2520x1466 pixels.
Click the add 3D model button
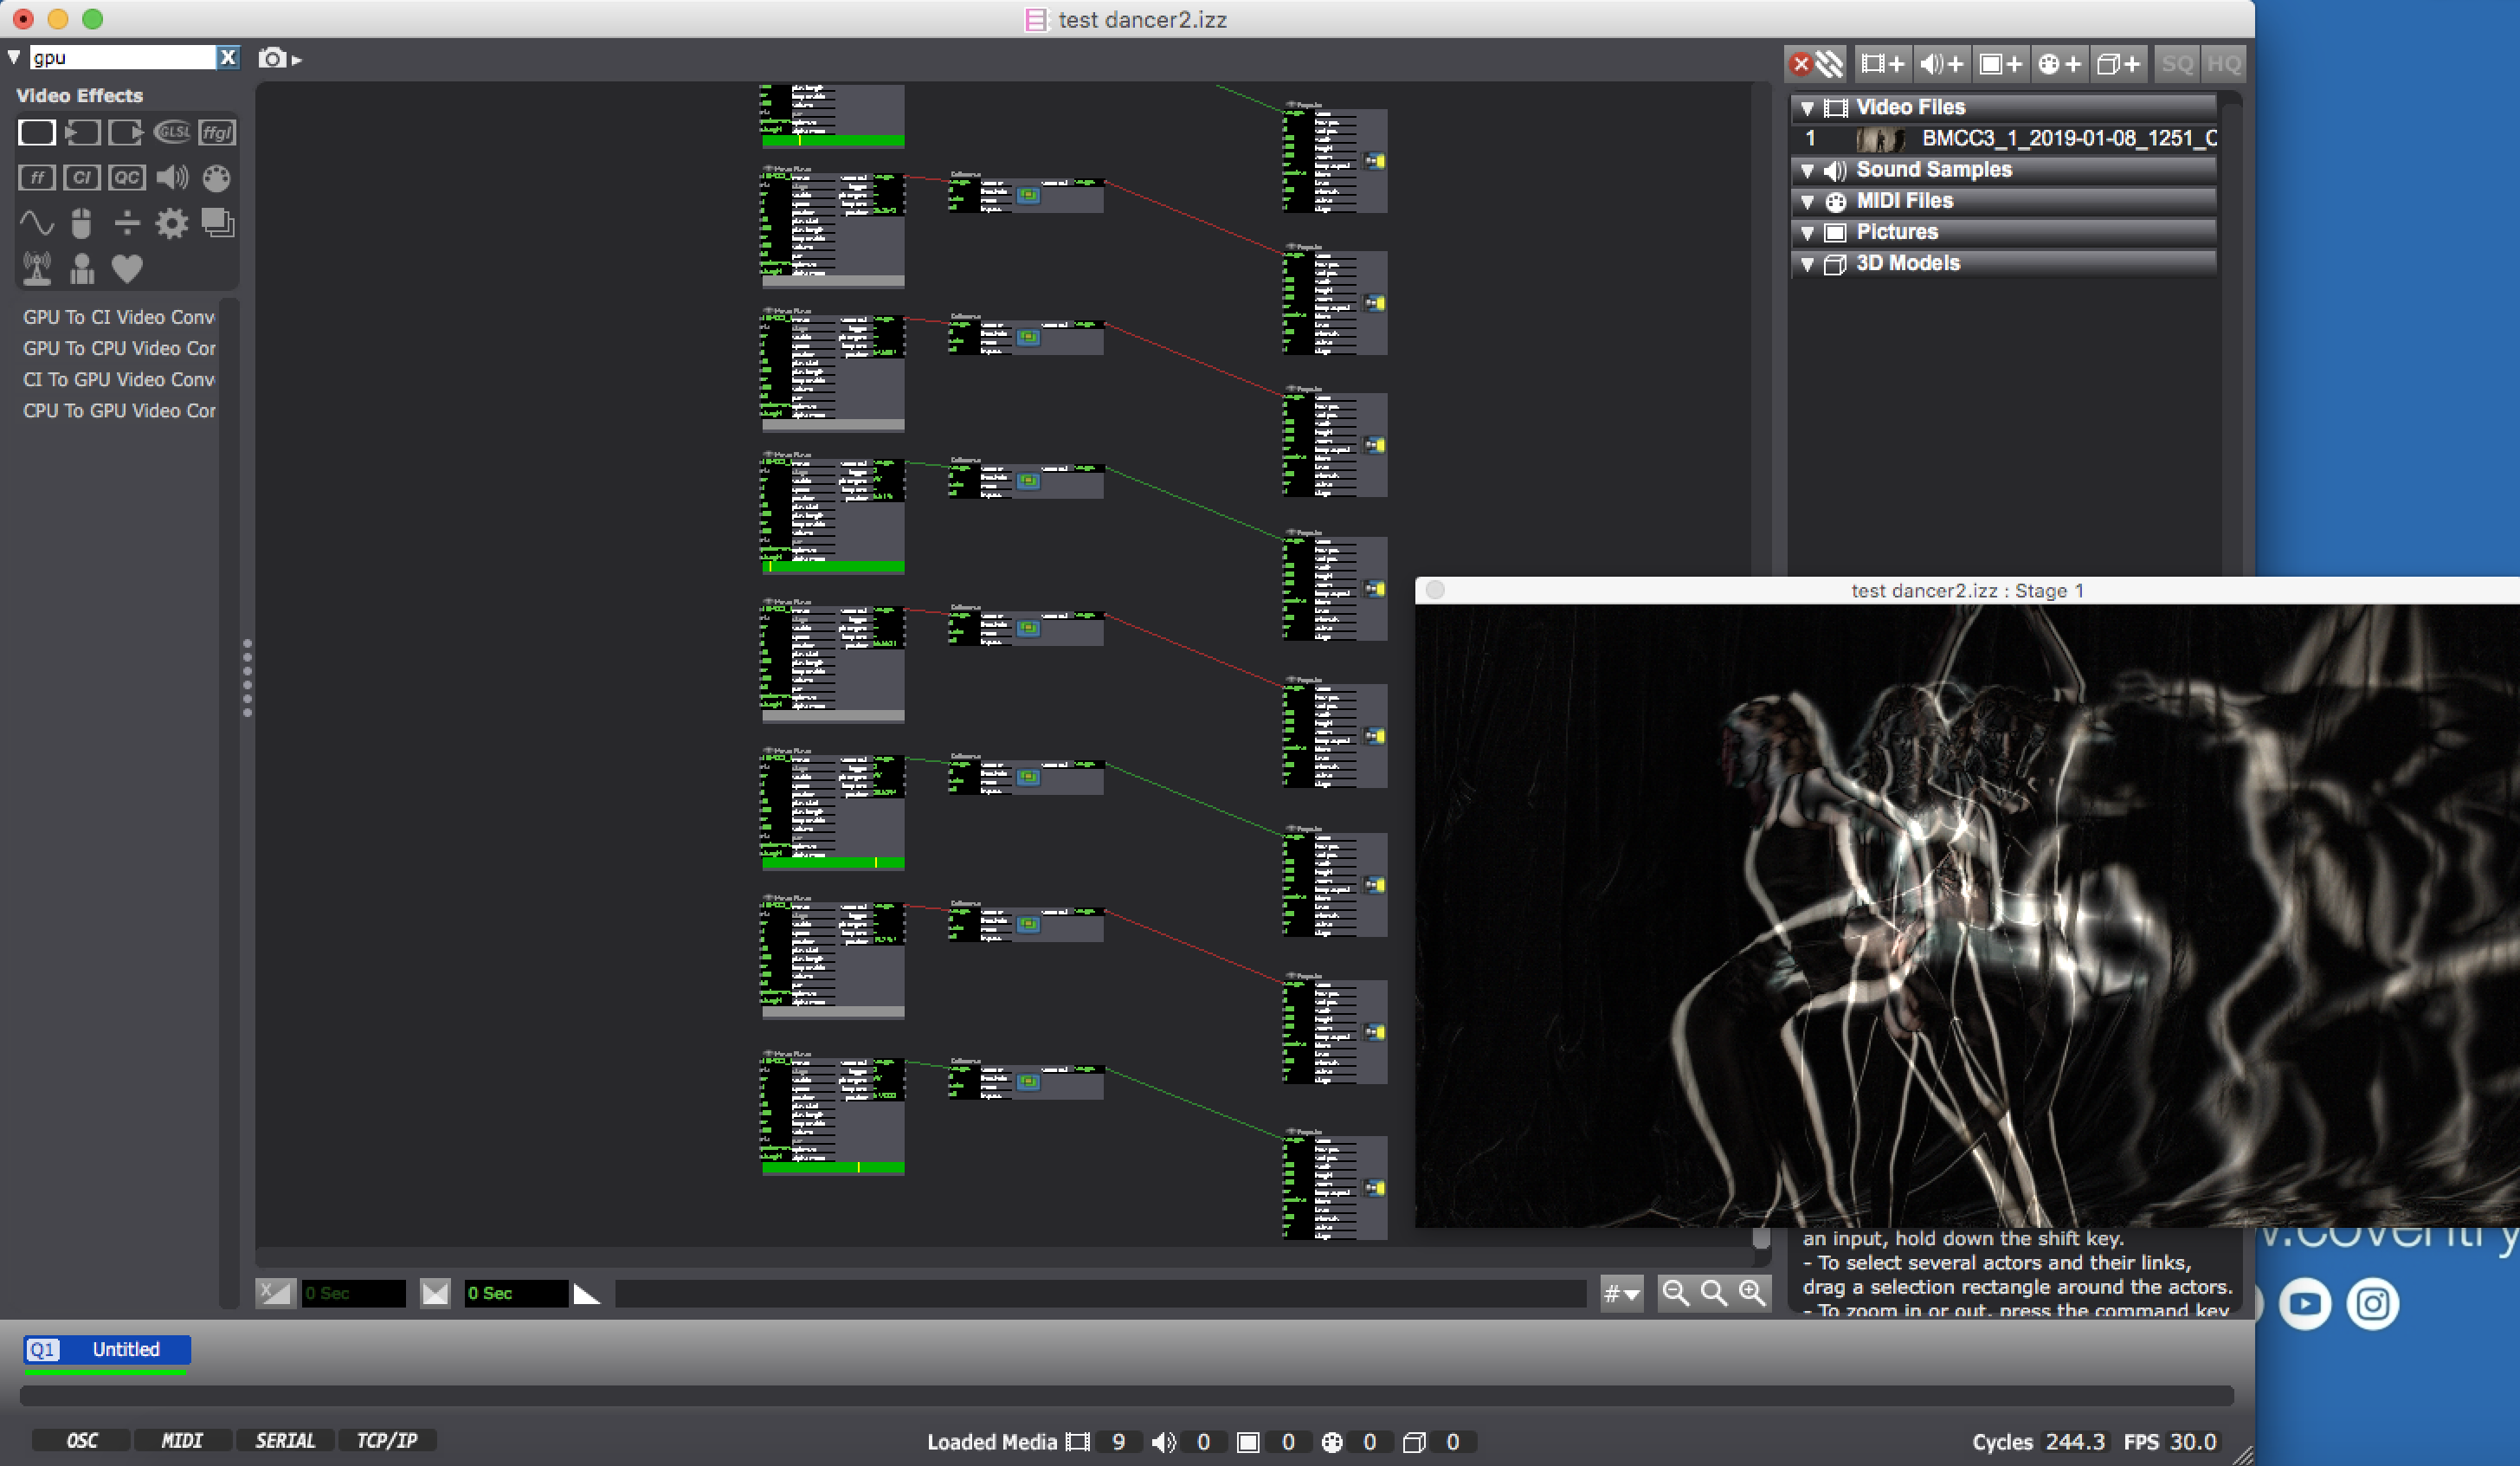2118,64
